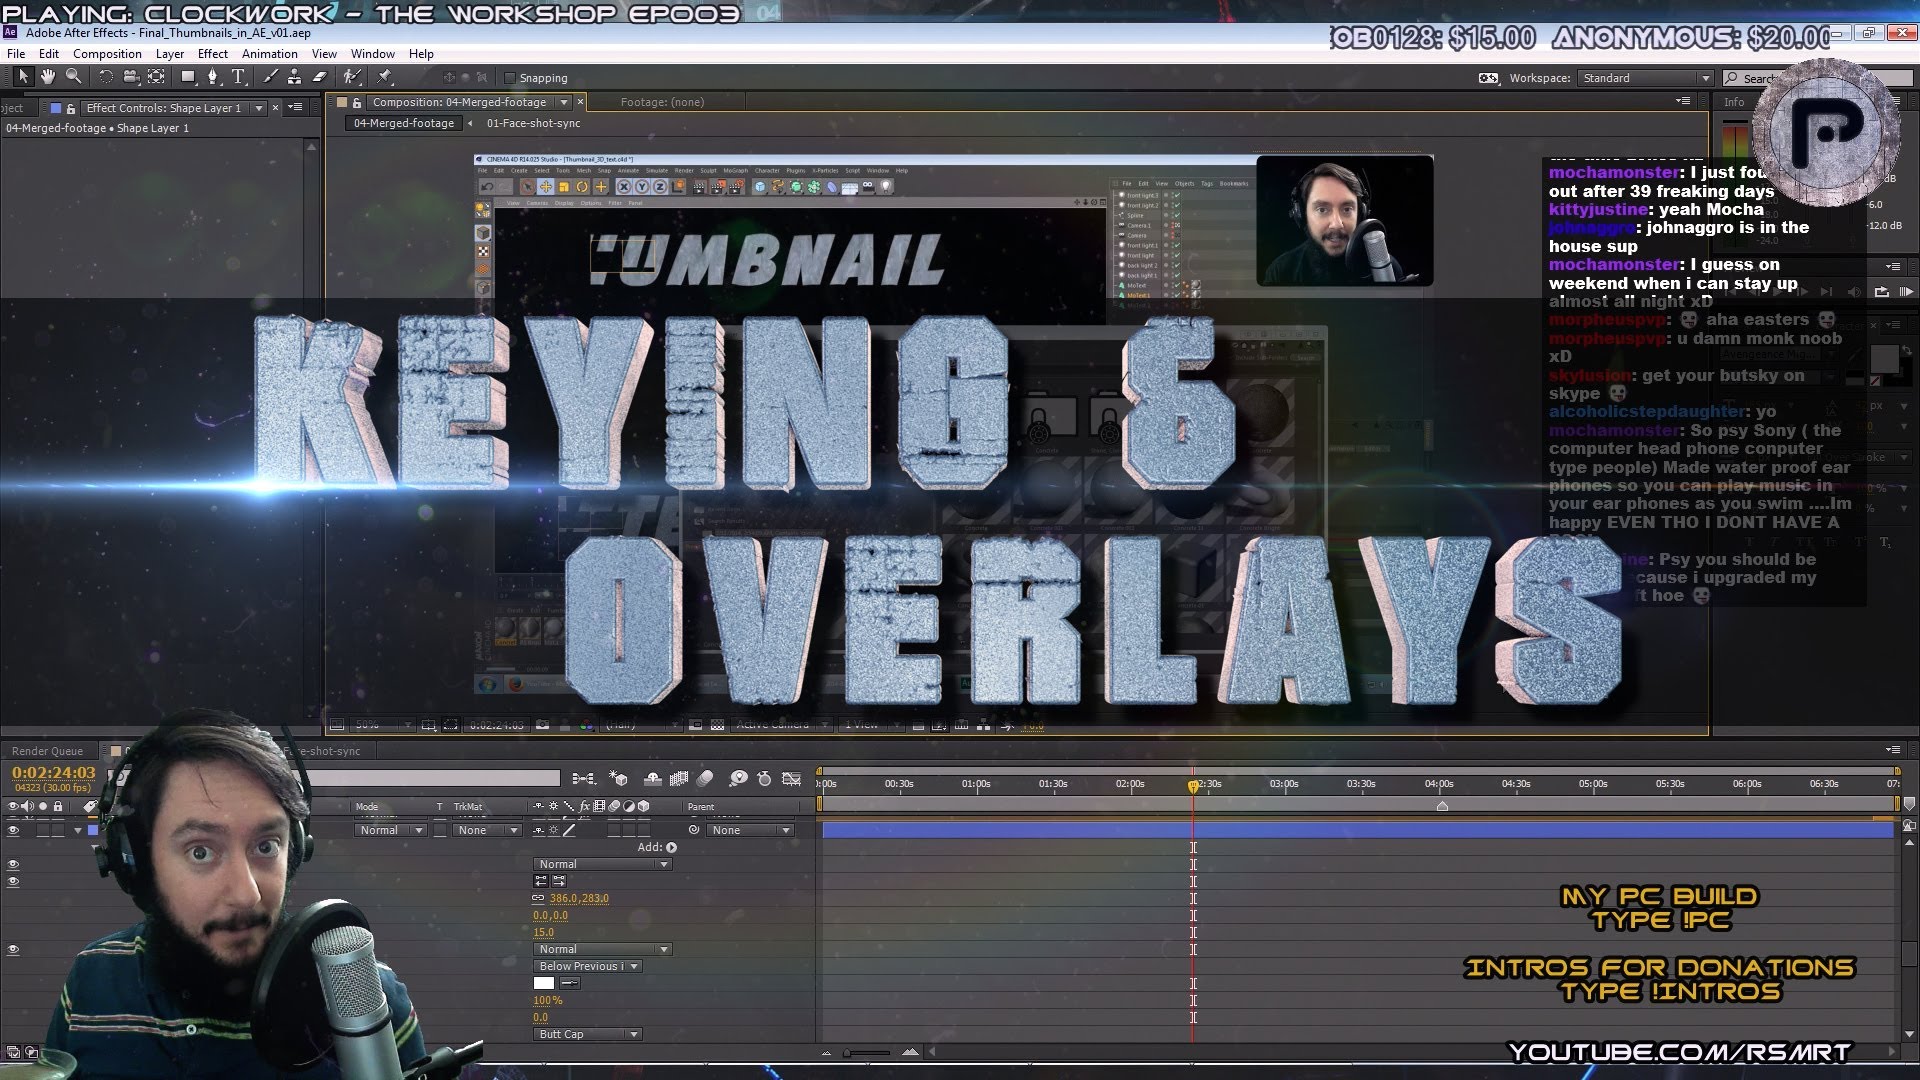Click the 04-Merged-footage tab
Image resolution: width=1920 pixels, height=1080 pixels.
[x=404, y=123]
